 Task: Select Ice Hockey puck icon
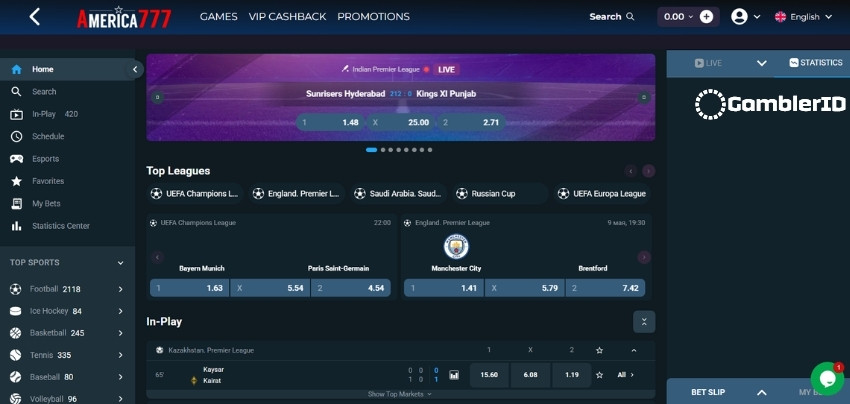click(x=16, y=311)
